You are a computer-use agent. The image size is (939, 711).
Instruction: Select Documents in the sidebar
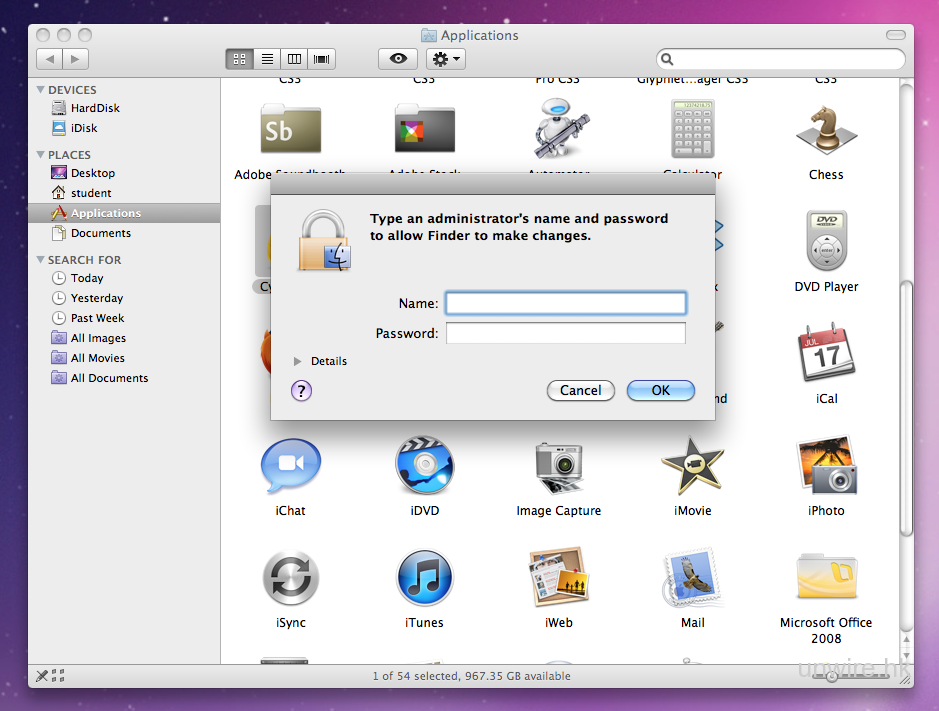pyautogui.click(x=100, y=233)
